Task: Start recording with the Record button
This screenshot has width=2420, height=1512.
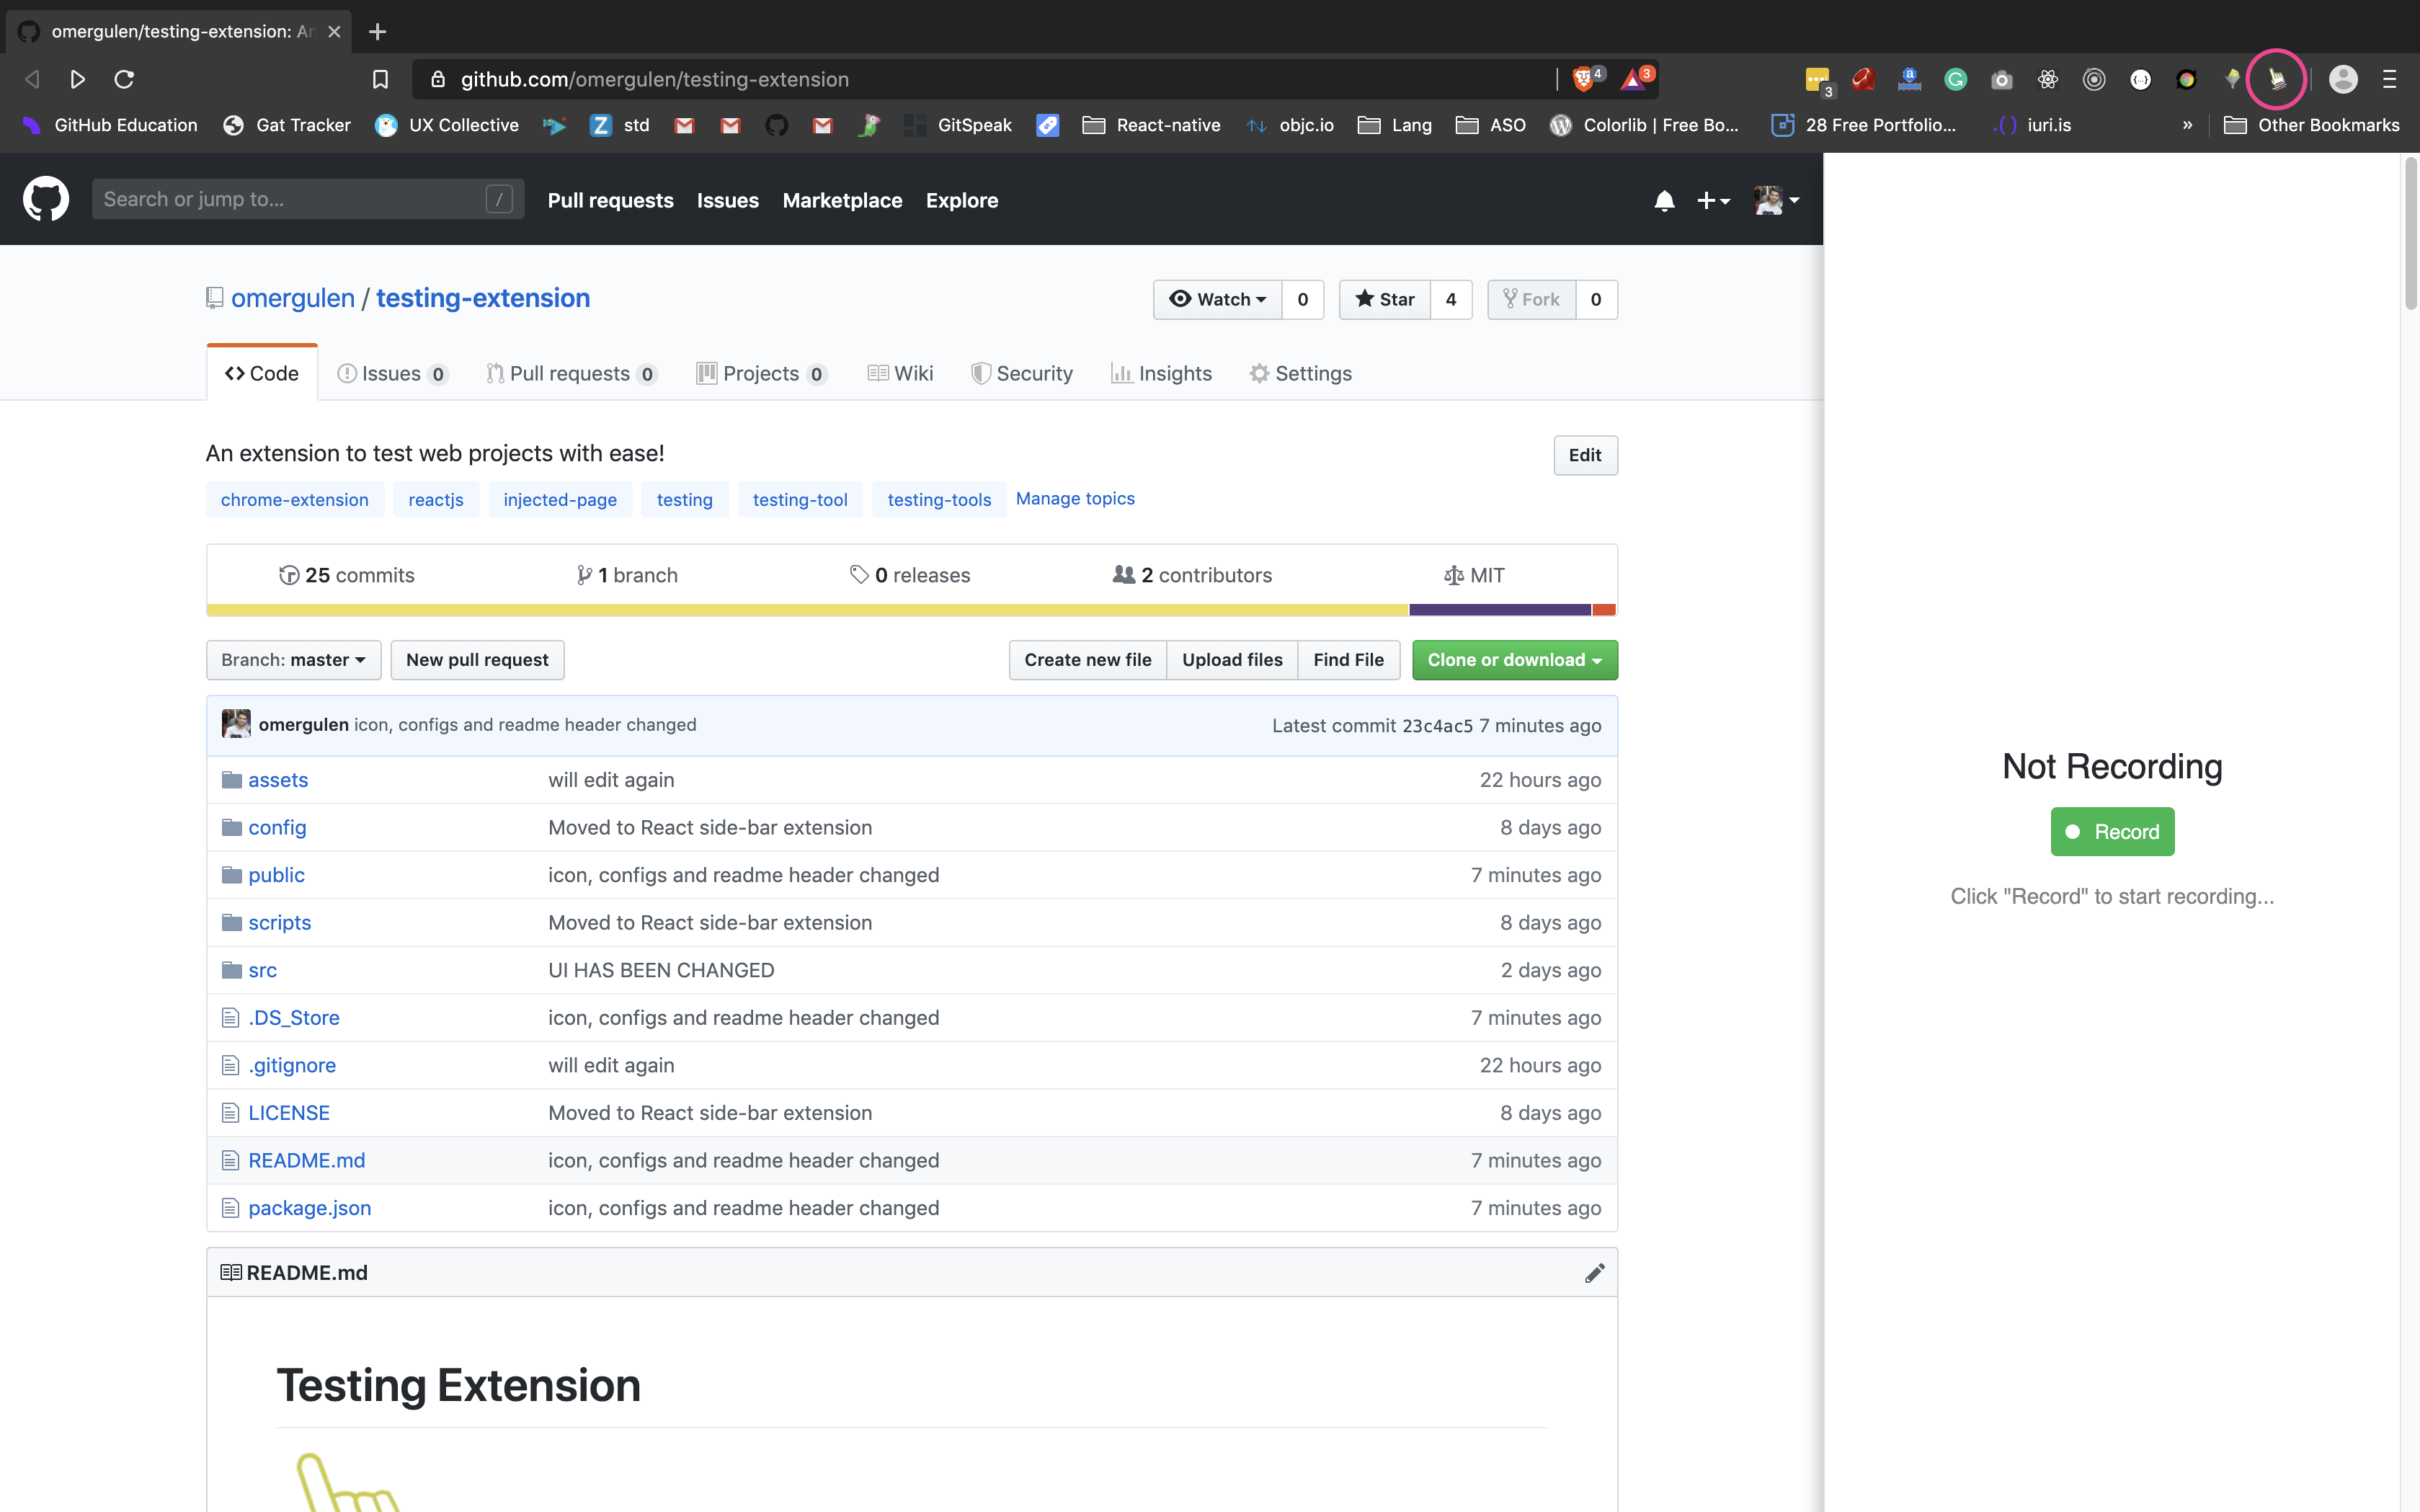Action: (2112, 831)
